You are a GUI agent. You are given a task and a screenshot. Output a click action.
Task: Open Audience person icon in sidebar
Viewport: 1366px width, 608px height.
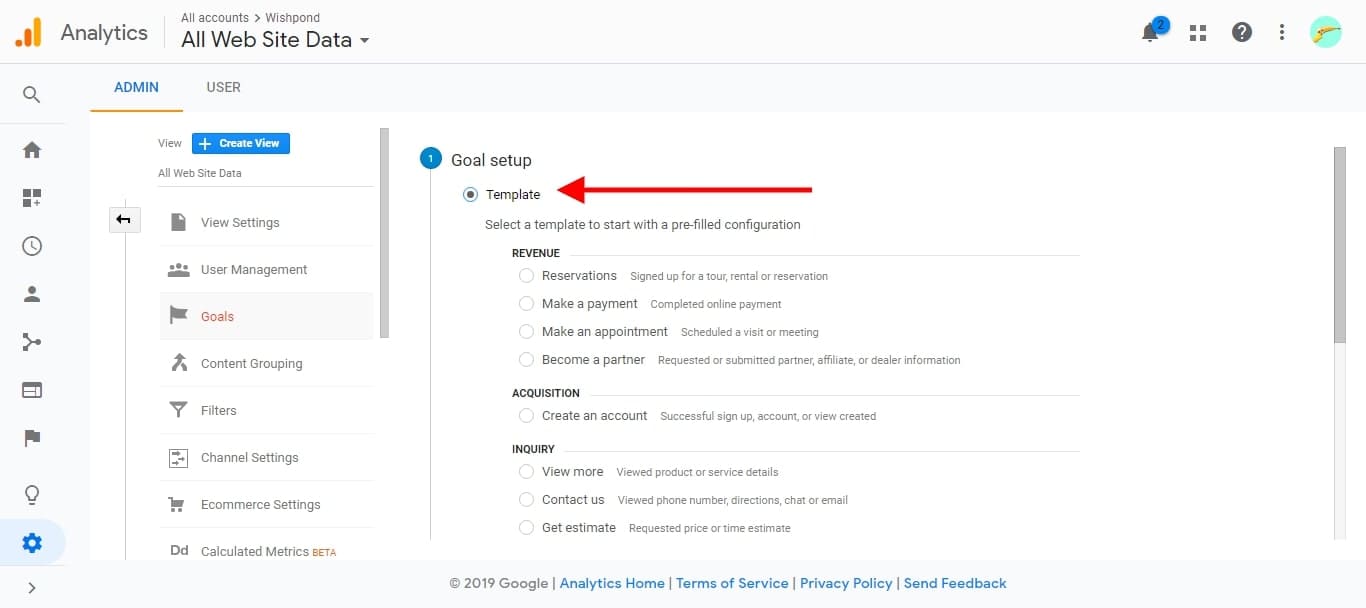click(32, 294)
